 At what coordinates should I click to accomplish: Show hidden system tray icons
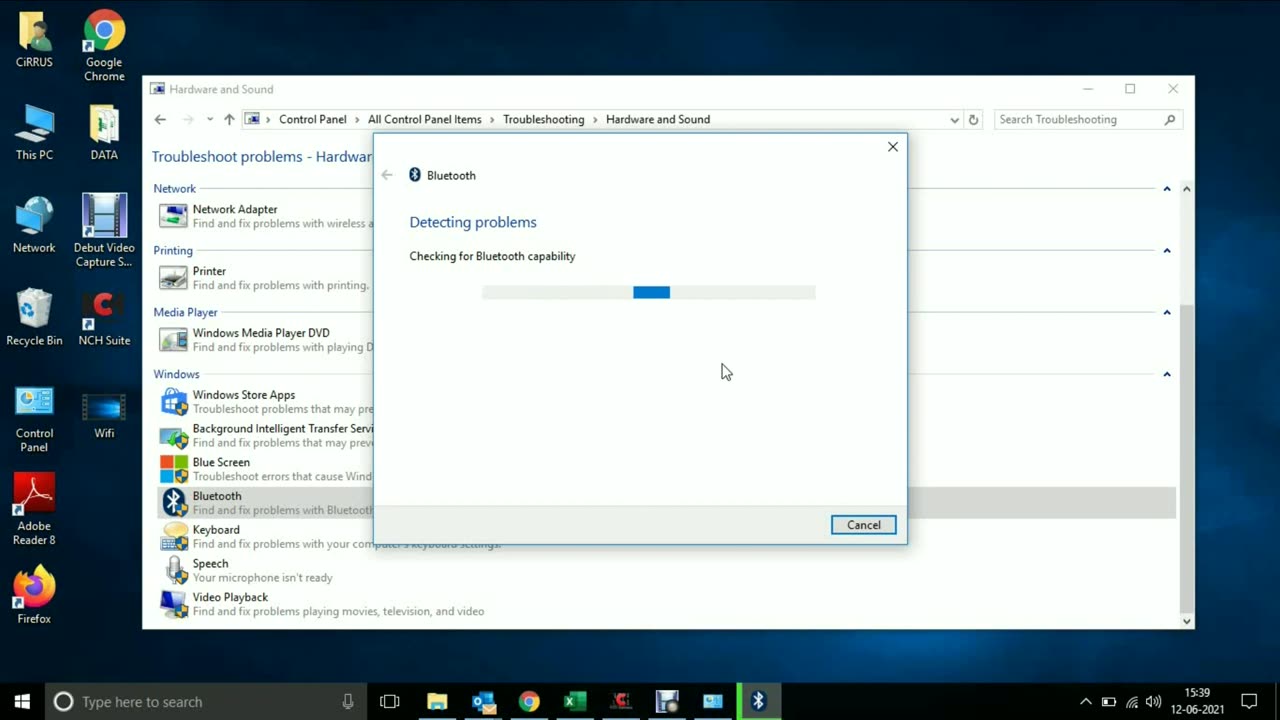1085,702
